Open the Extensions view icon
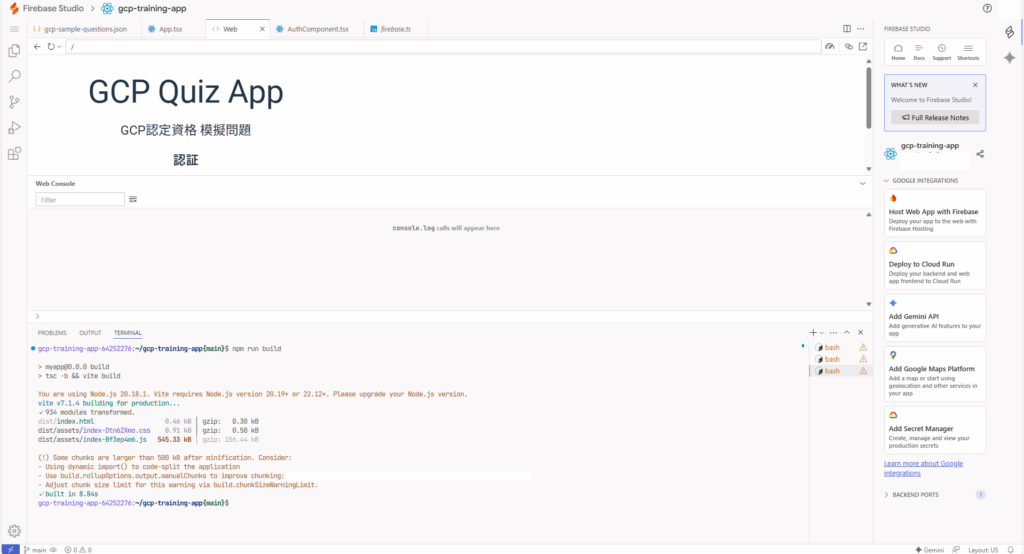This screenshot has width=1024, height=554. [x=14, y=154]
